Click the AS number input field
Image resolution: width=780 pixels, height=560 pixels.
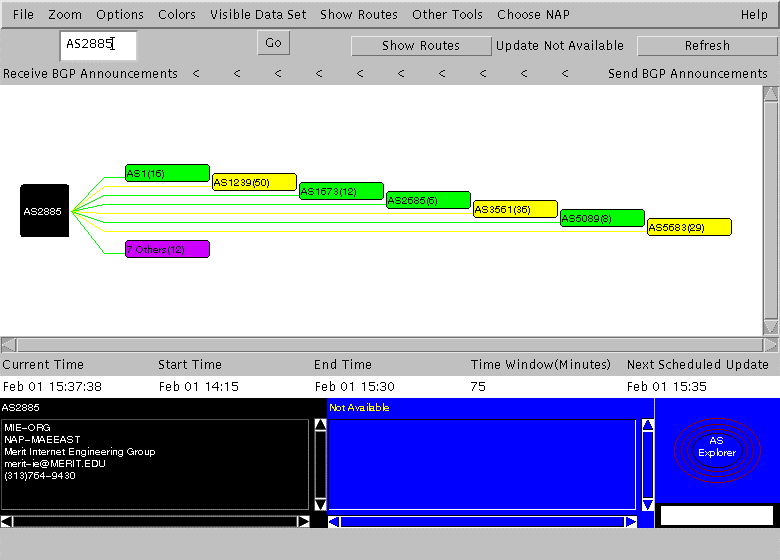tap(97, 45)
